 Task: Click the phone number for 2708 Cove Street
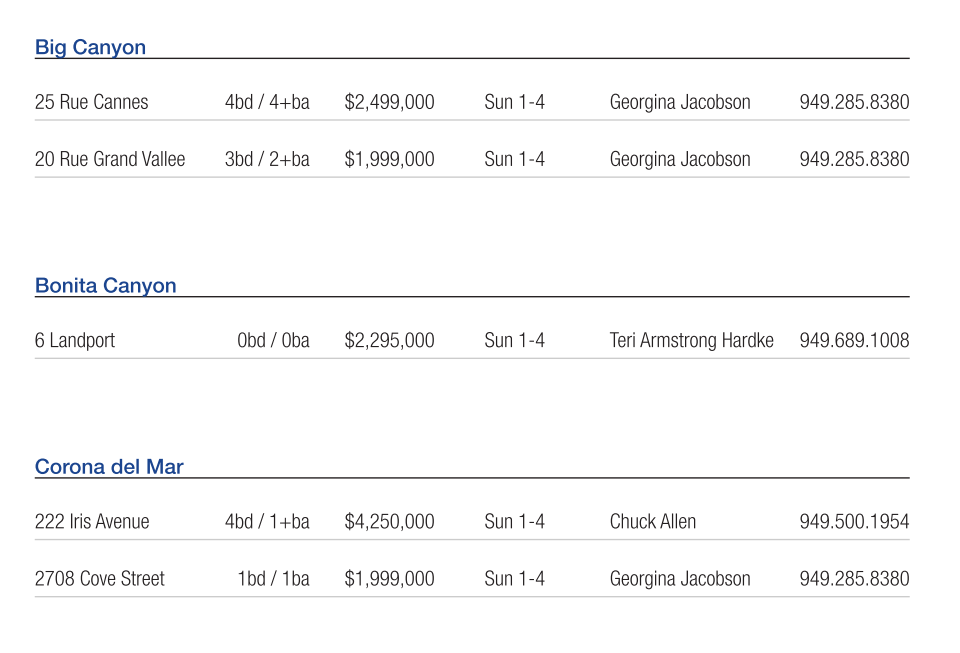[854, 578]
